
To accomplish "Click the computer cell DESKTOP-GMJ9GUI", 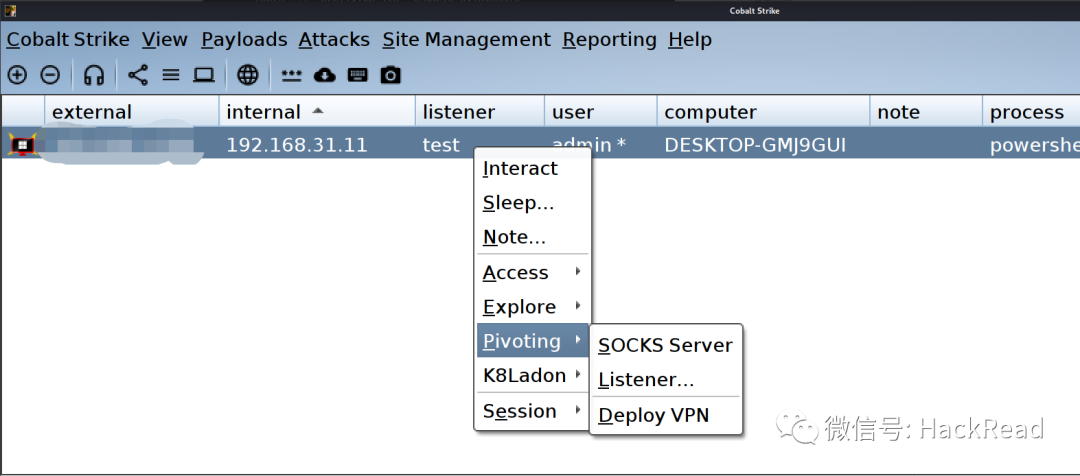I will pos(755,145).
